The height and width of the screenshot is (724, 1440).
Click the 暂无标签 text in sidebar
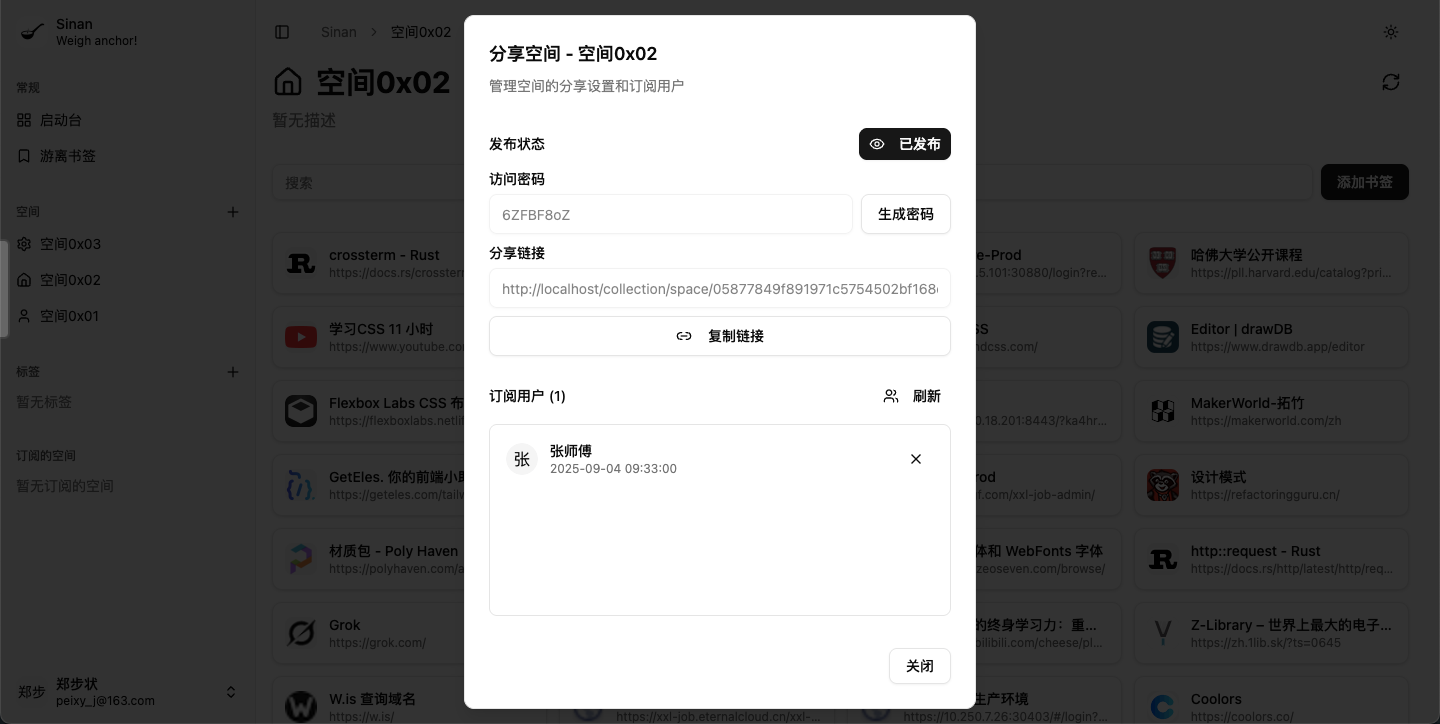click(x=44, y=402)
